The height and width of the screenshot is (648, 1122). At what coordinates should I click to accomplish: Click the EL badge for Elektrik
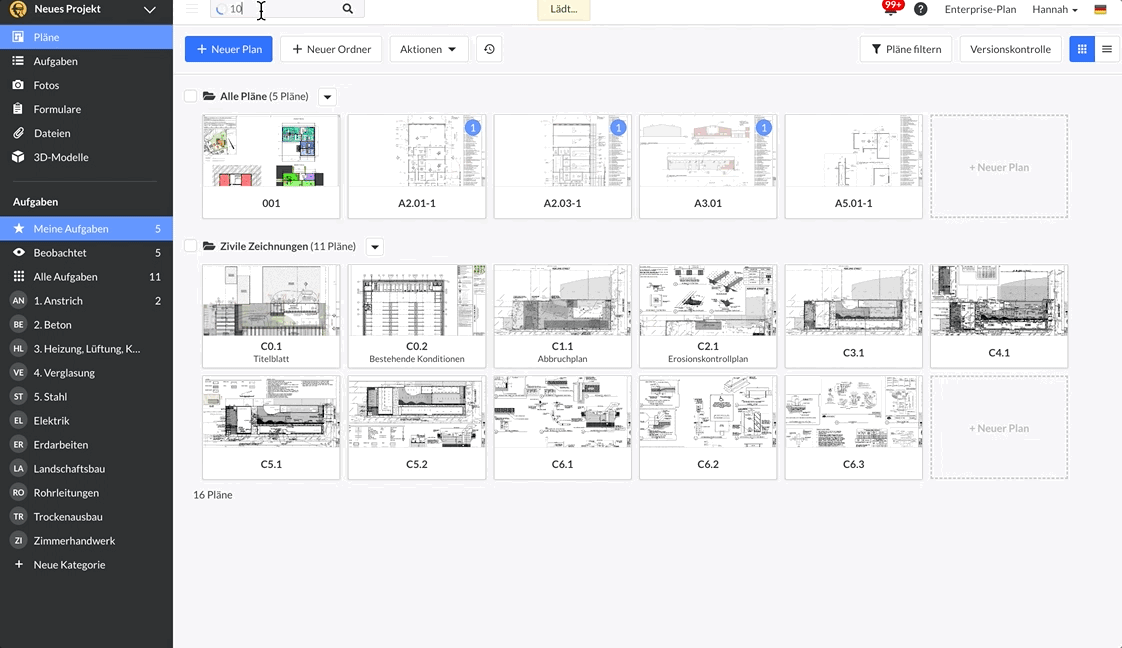(19, 421)
